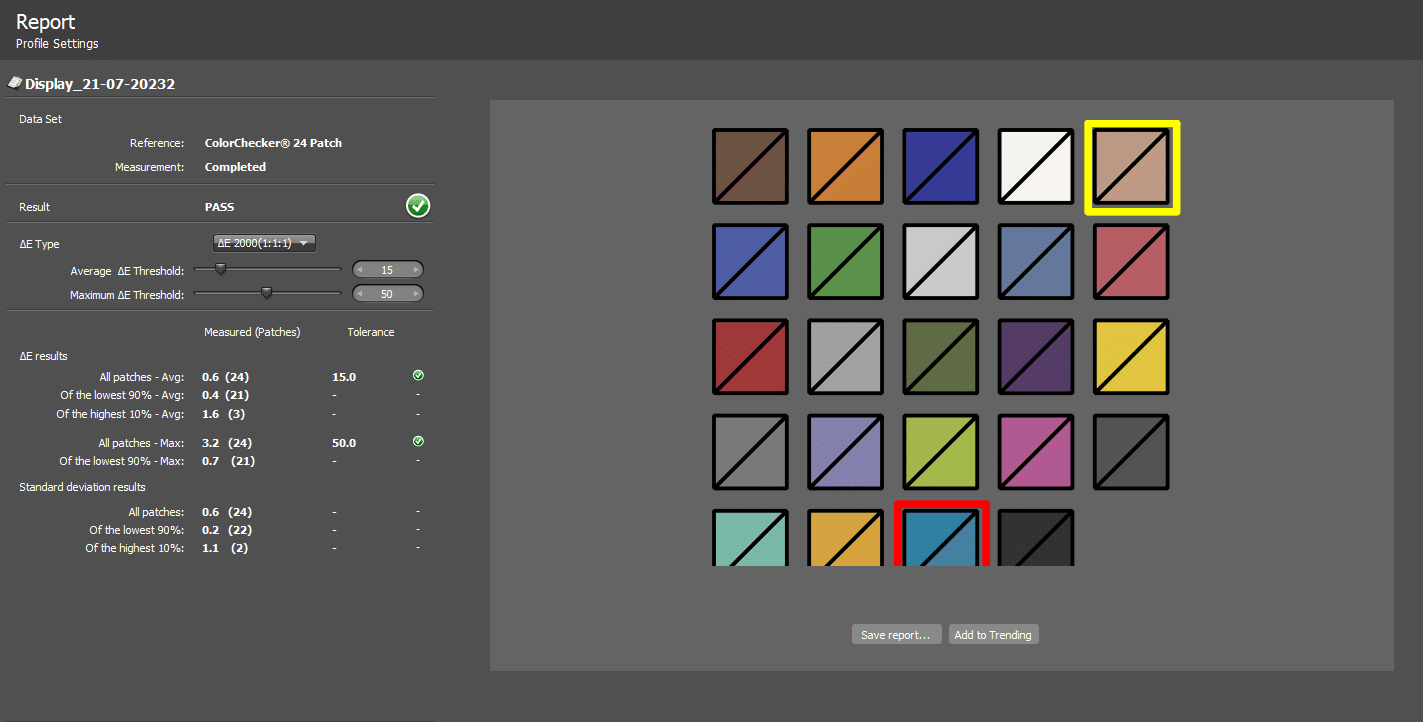Viewport: 1423px width, 722px height.
Task: Select the white color patch
Action: point(1036,167)
